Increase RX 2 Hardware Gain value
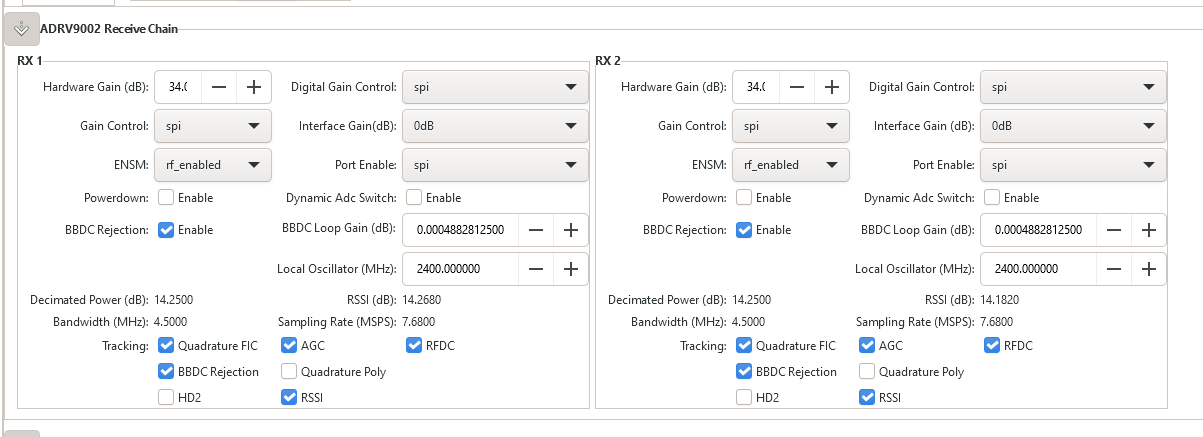Image resolution: width=1203 pixels, height=437 pixels. tap(832, 87)
